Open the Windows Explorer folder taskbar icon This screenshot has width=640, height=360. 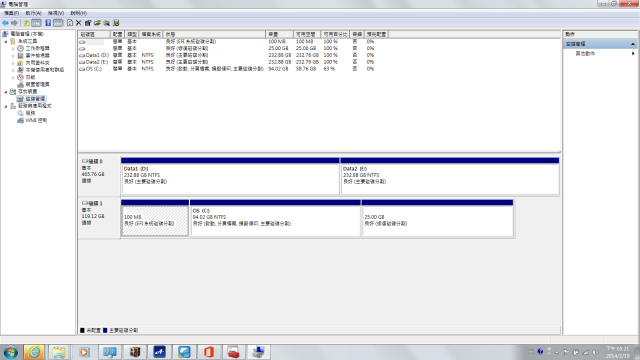[x=59, y=352]
